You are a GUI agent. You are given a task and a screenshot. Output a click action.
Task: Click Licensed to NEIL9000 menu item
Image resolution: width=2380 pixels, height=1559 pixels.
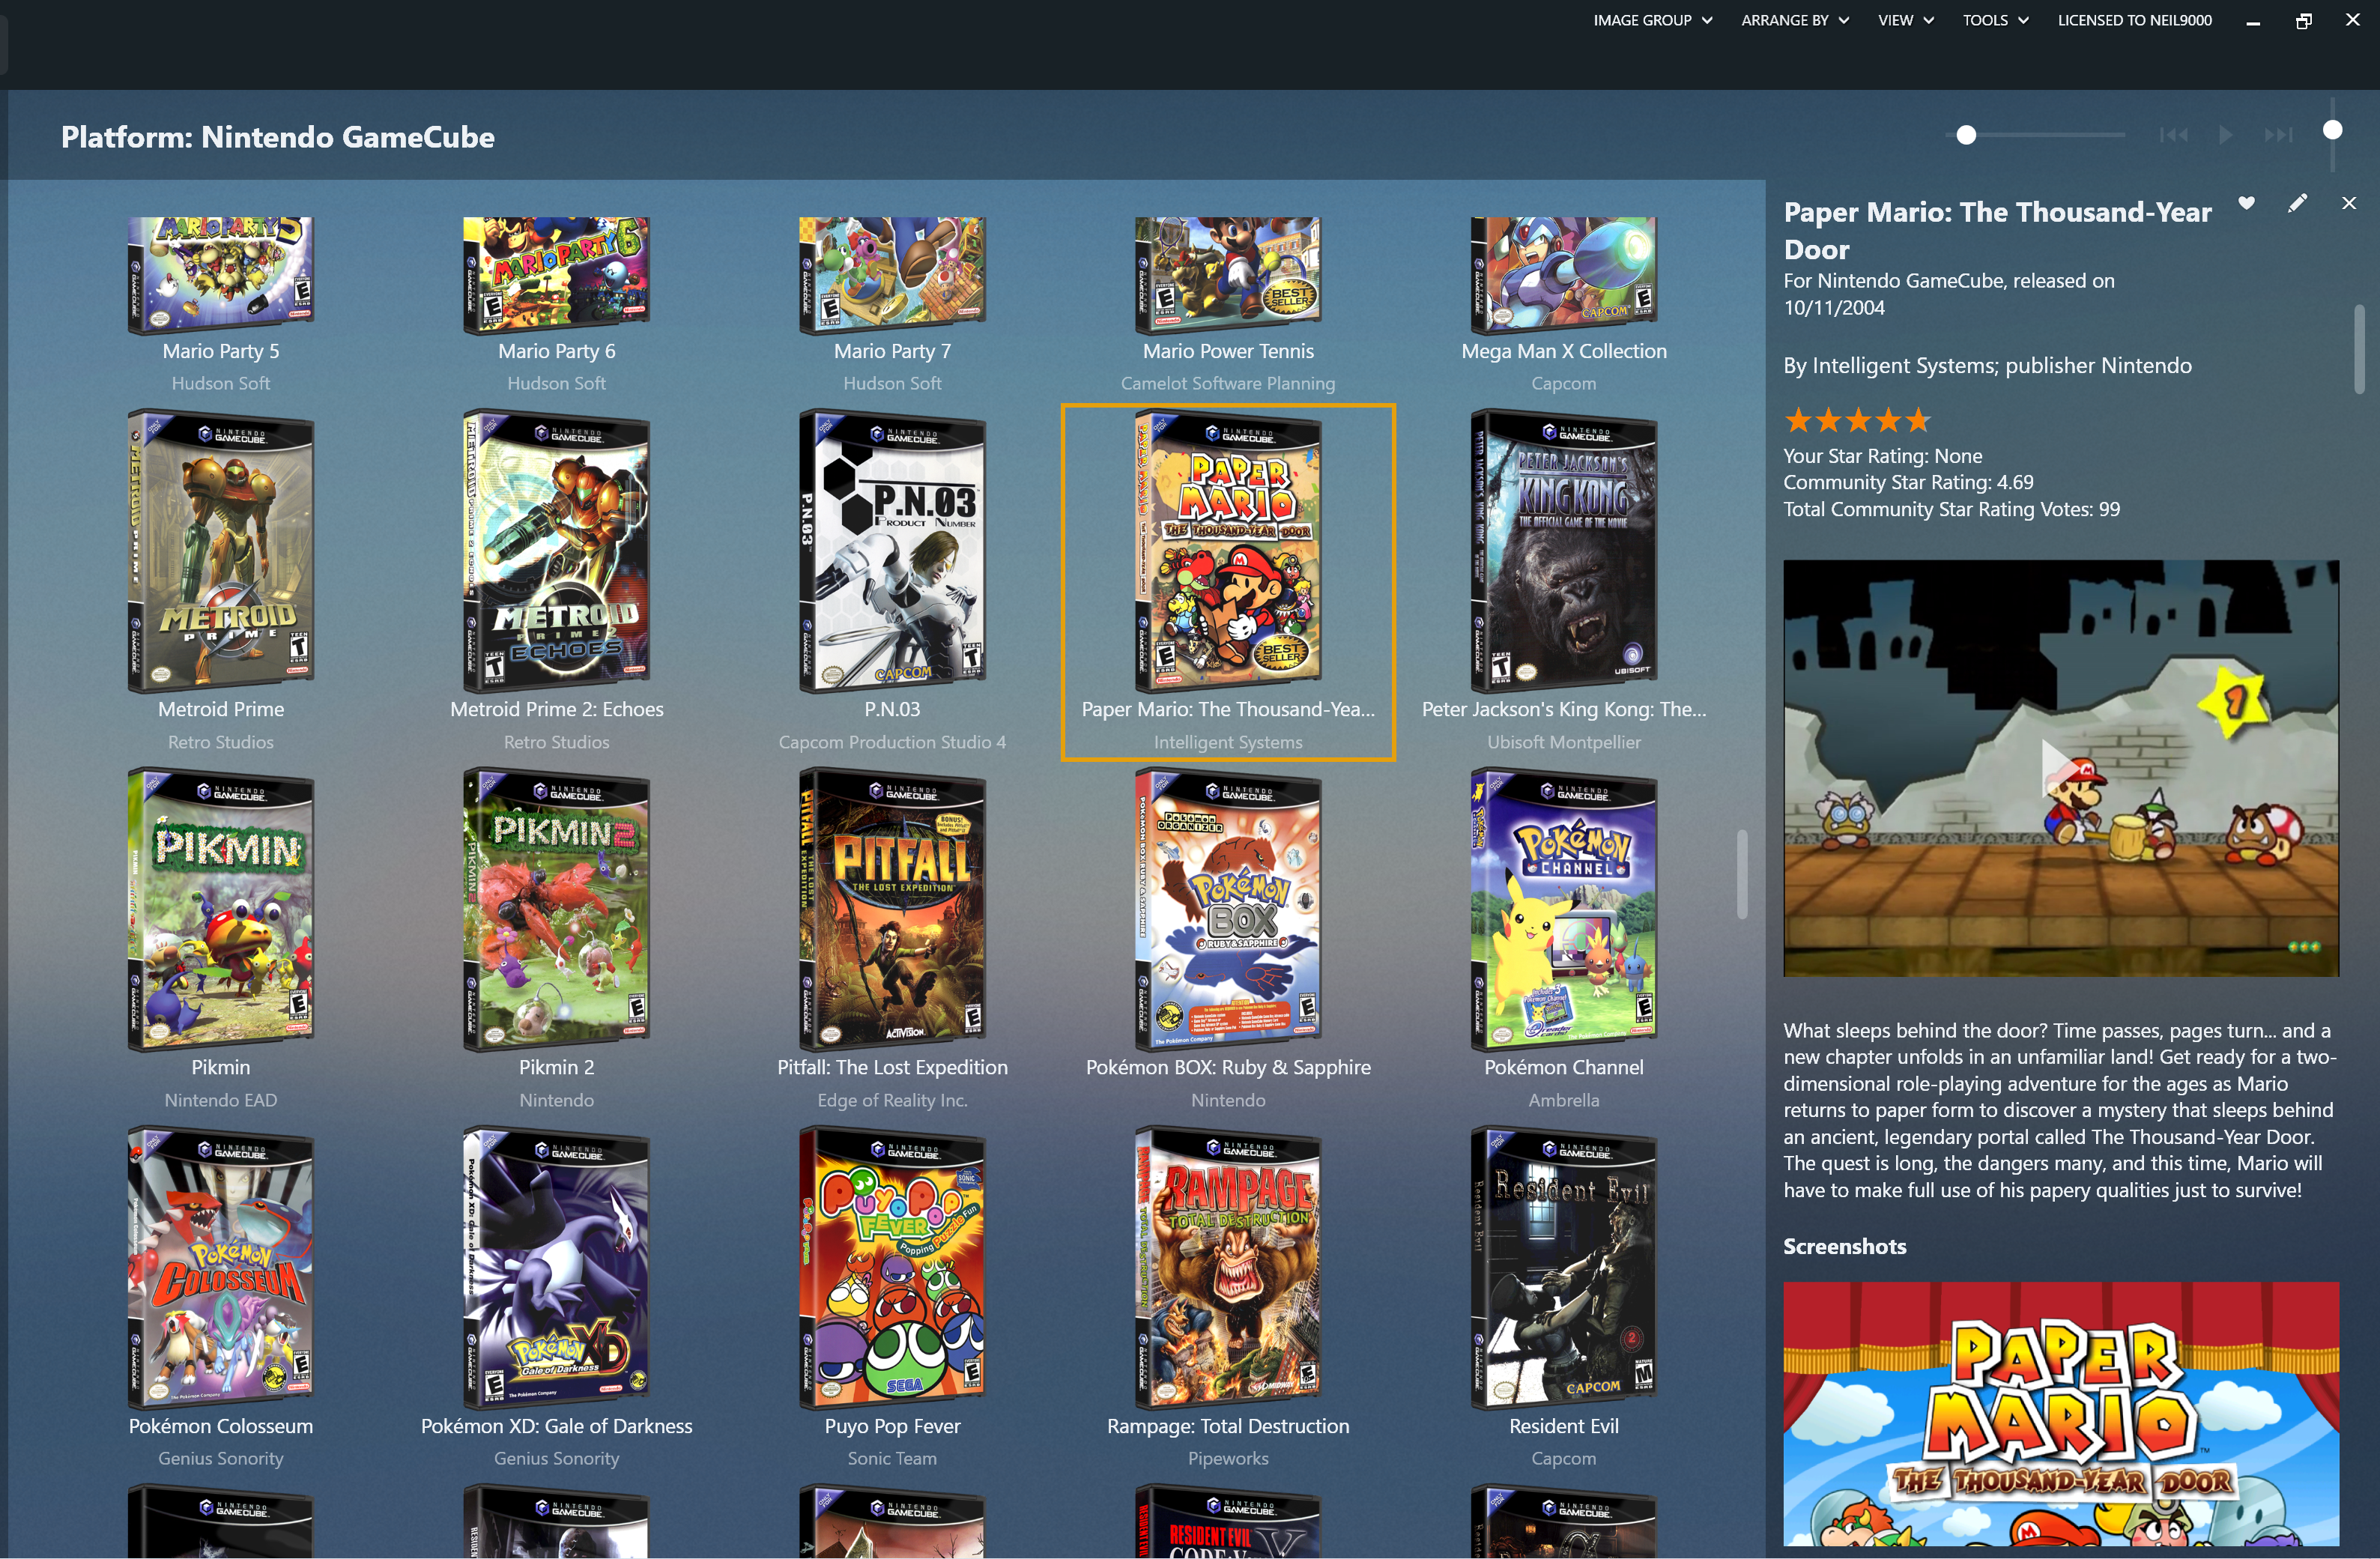[2134, 20]
